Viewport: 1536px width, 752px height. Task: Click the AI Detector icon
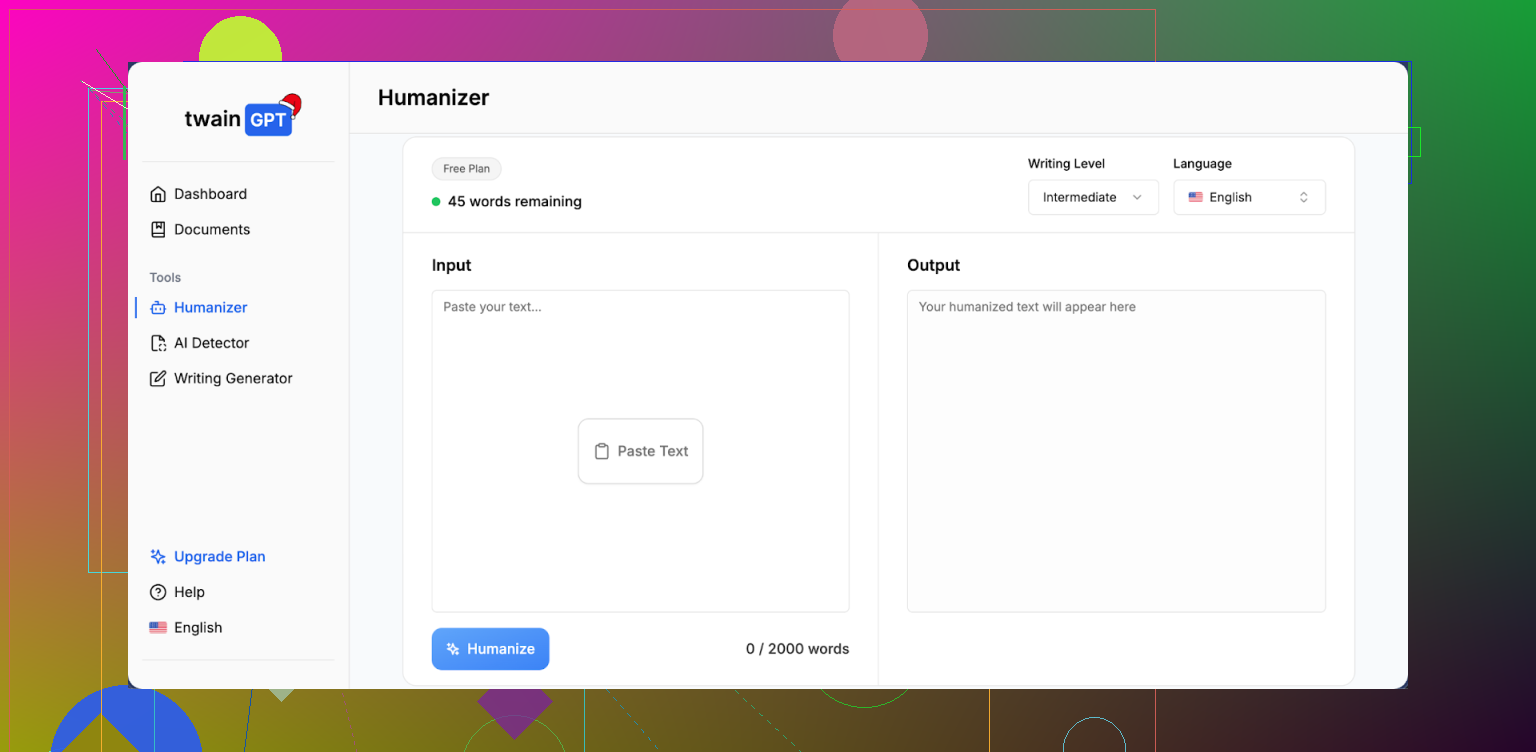point(158,343)
